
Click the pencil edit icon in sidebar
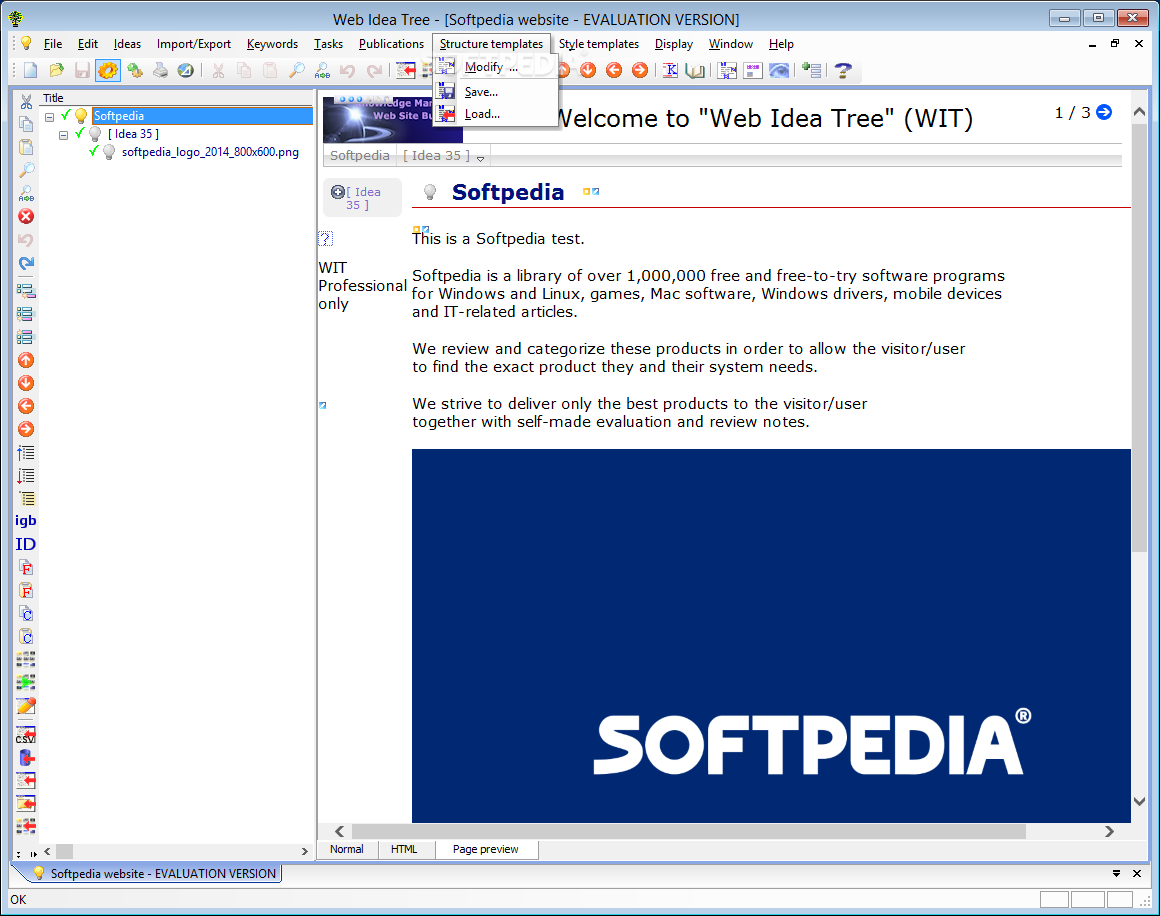(26, 706)
